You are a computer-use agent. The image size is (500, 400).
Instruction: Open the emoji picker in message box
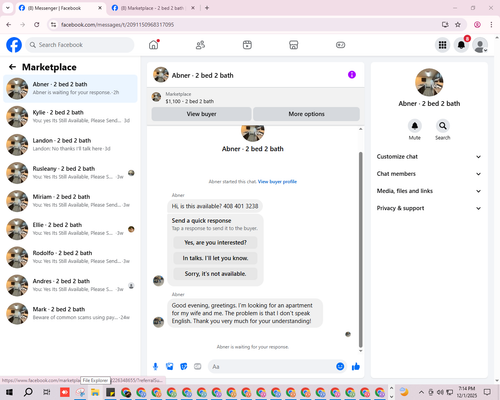coord(340,367)
